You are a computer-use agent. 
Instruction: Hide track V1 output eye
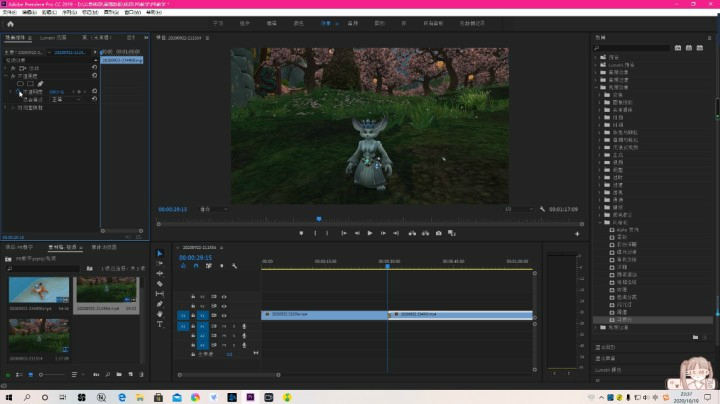tap(224, 315)
